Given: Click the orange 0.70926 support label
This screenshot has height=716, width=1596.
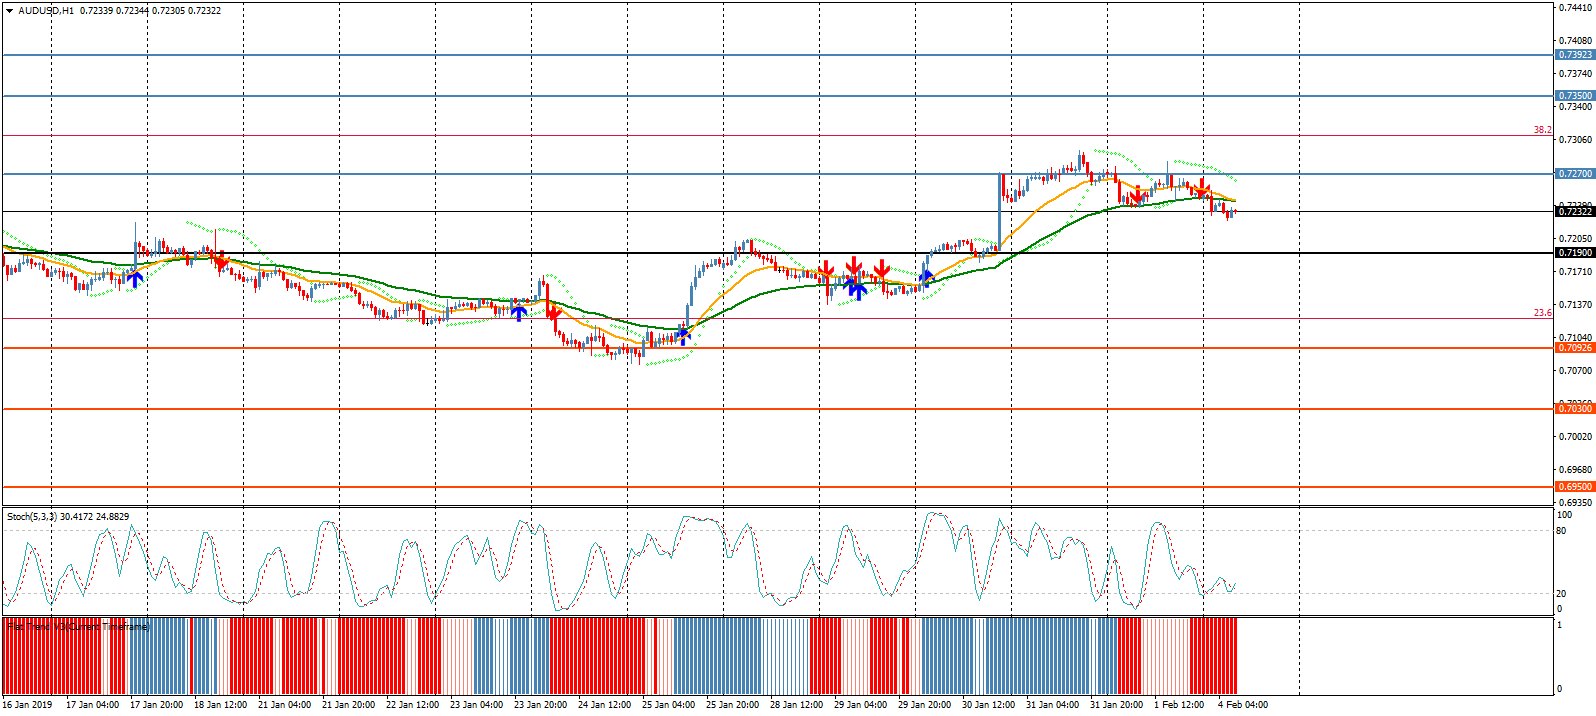Looking at the screenshot, I should click(1574, 348).
